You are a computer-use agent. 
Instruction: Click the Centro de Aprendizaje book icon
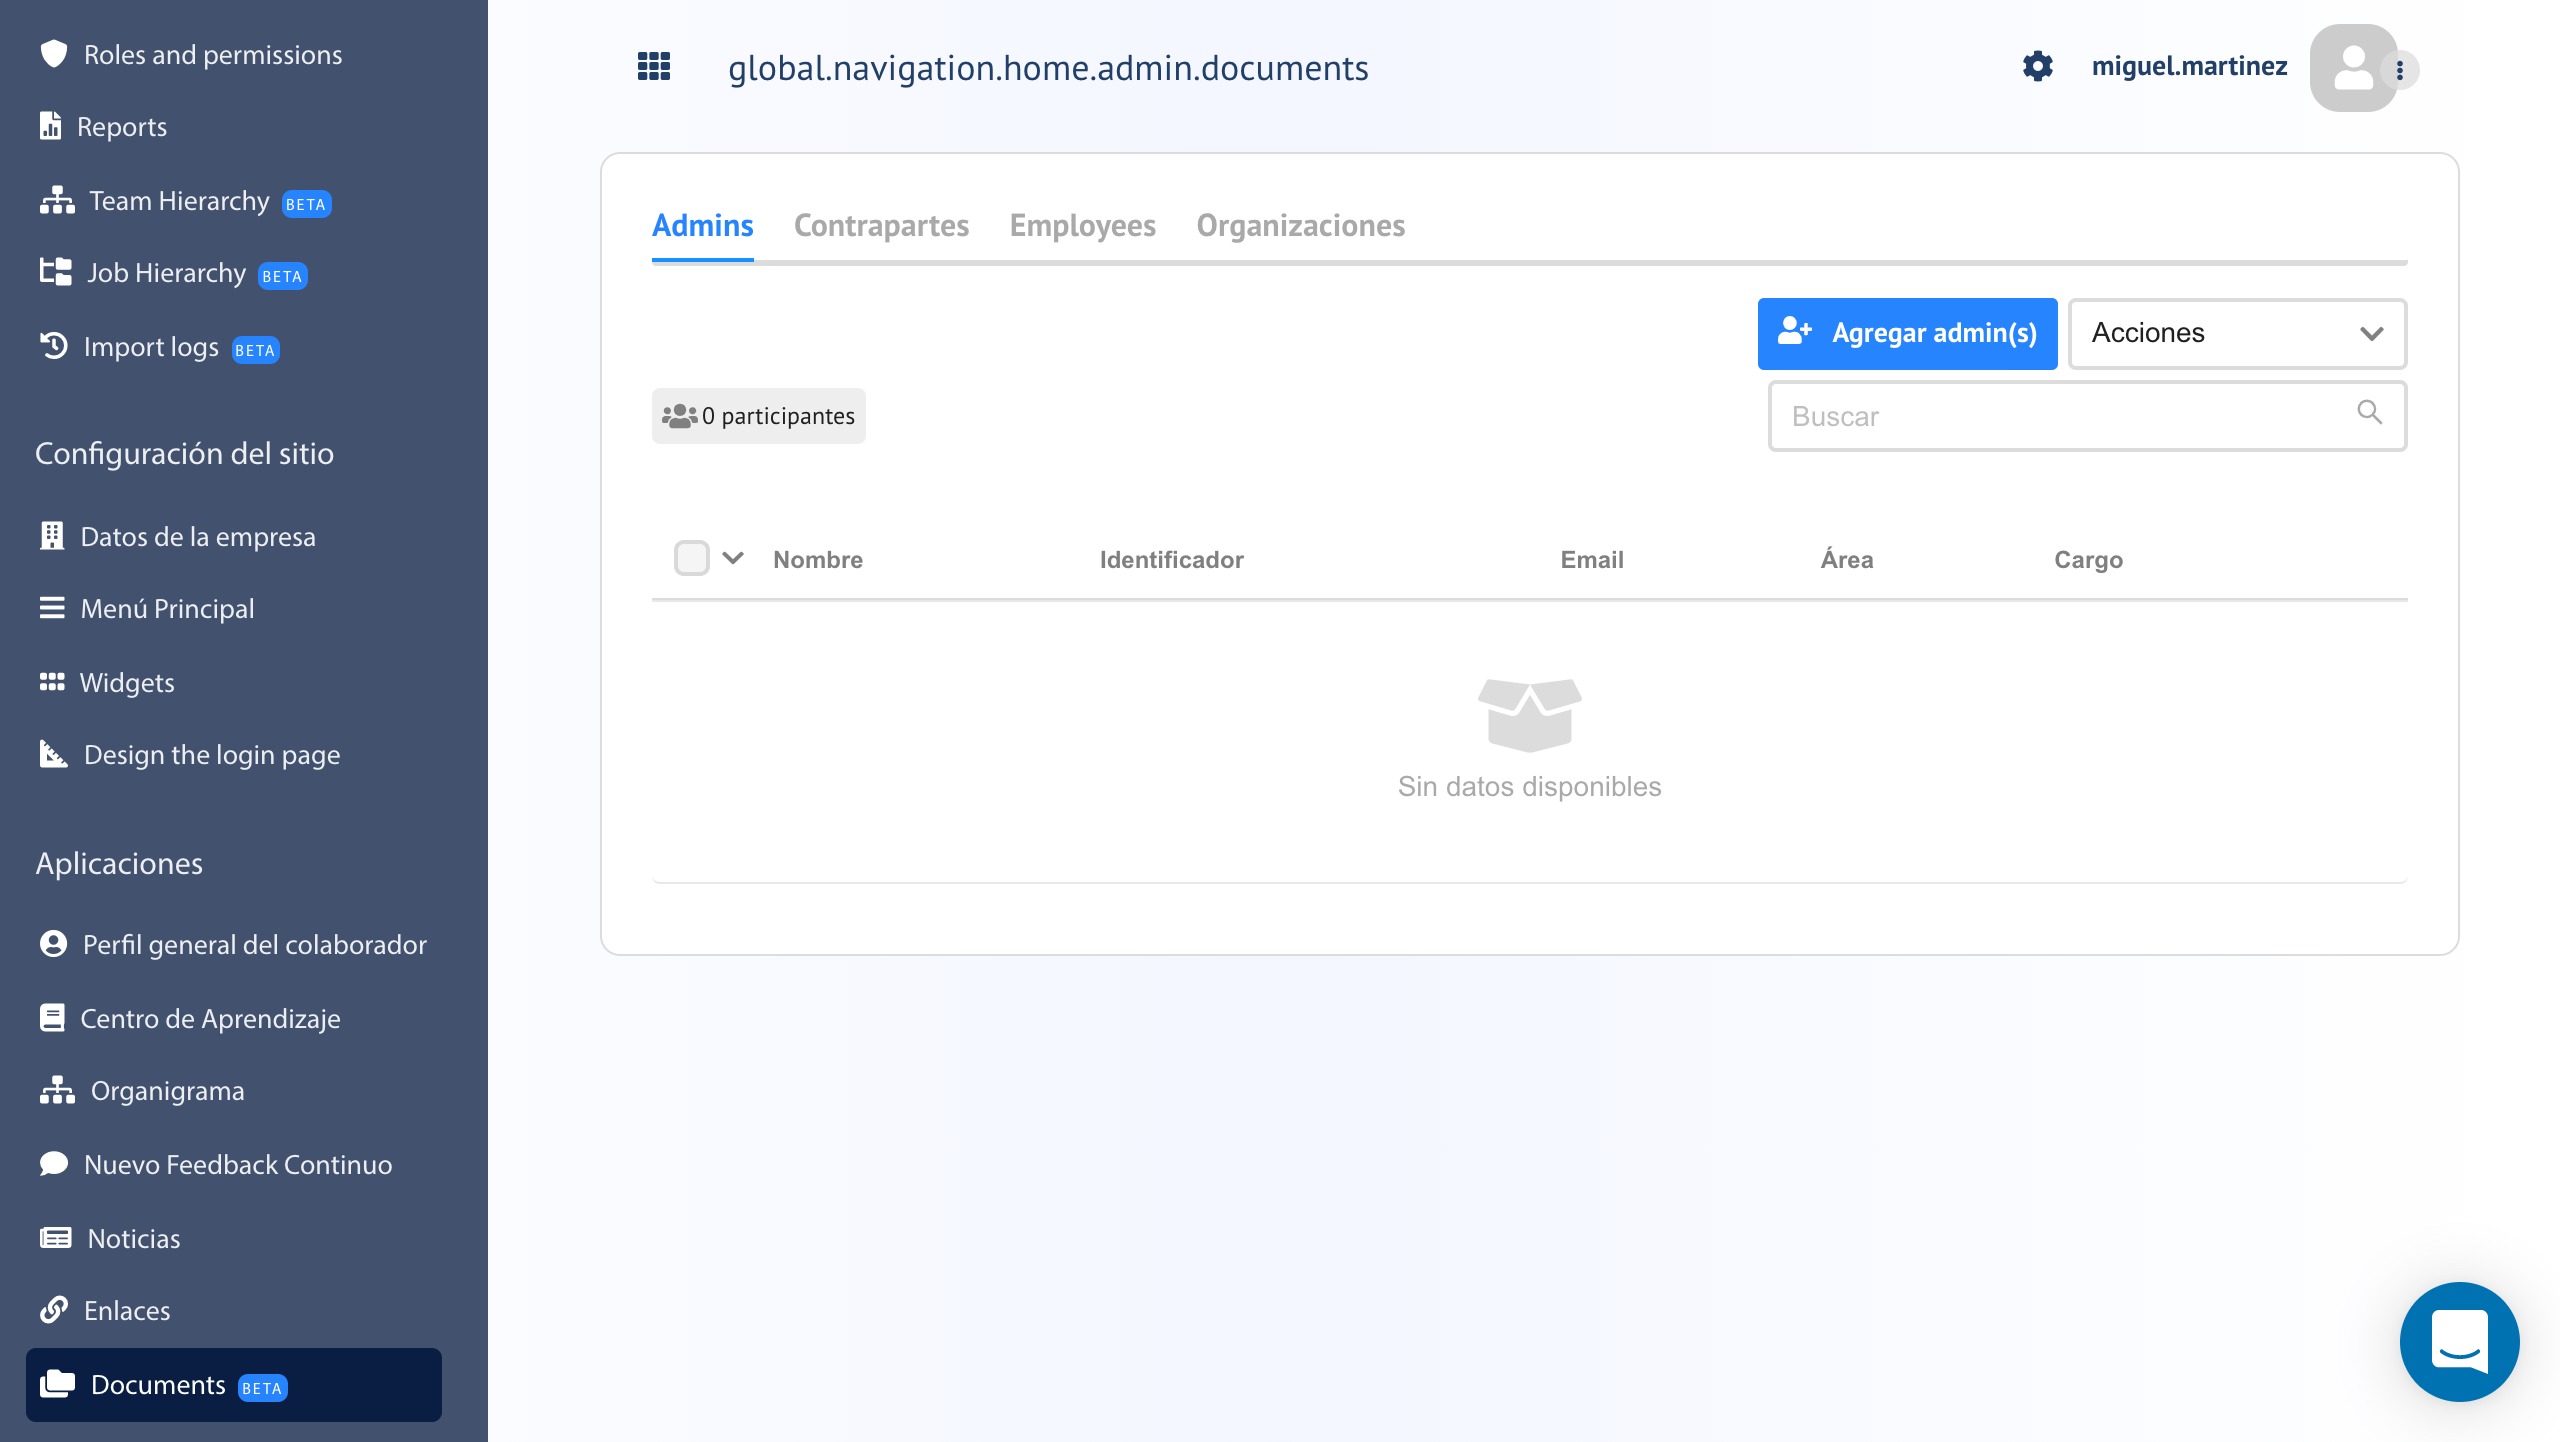[52, 1018]
